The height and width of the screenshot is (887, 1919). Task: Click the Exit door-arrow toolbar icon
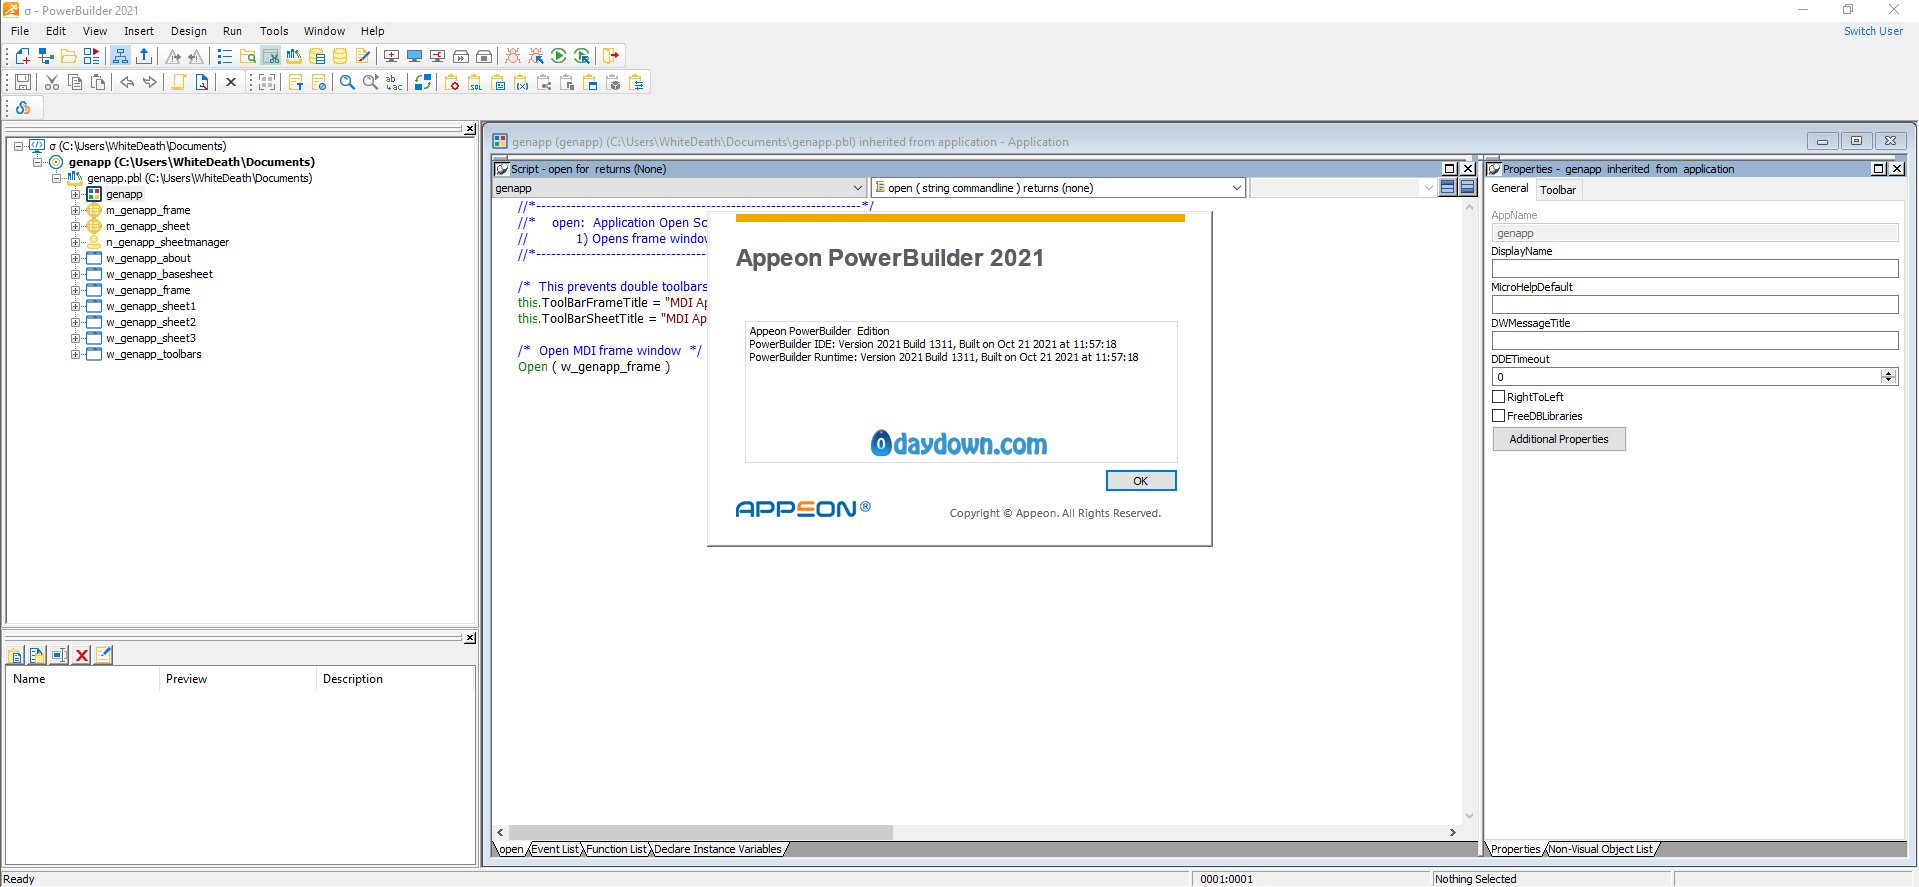coord(611,56)
